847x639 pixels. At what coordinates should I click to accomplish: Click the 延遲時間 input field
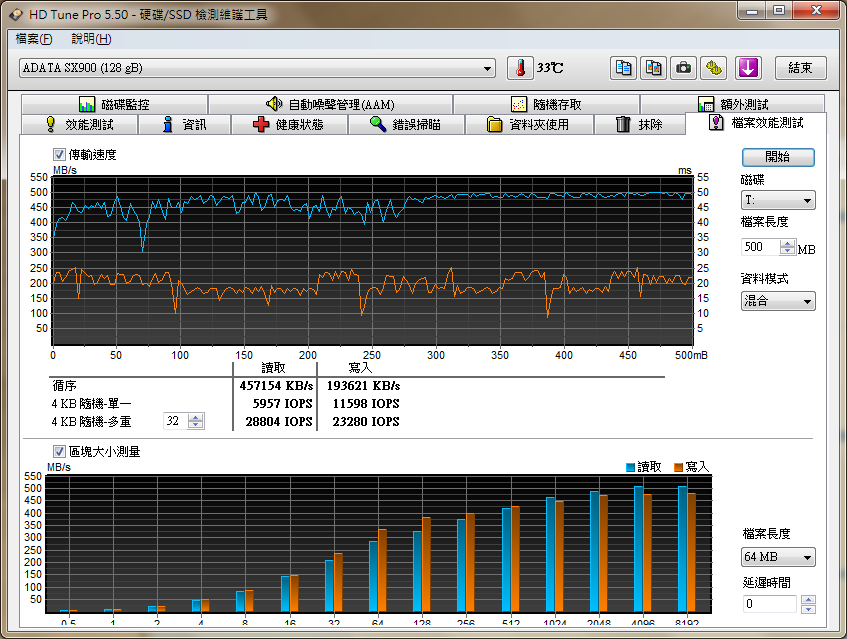[769, 604]
